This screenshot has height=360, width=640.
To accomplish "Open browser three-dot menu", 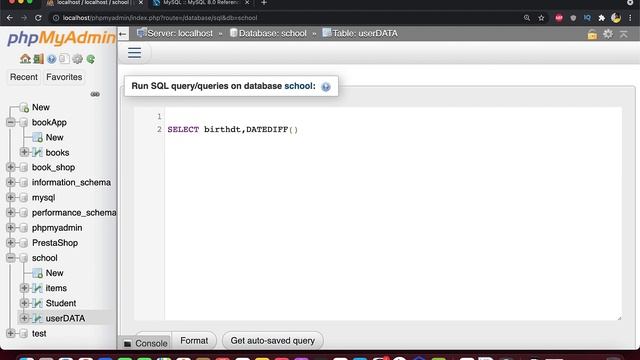I will point(631,18).
